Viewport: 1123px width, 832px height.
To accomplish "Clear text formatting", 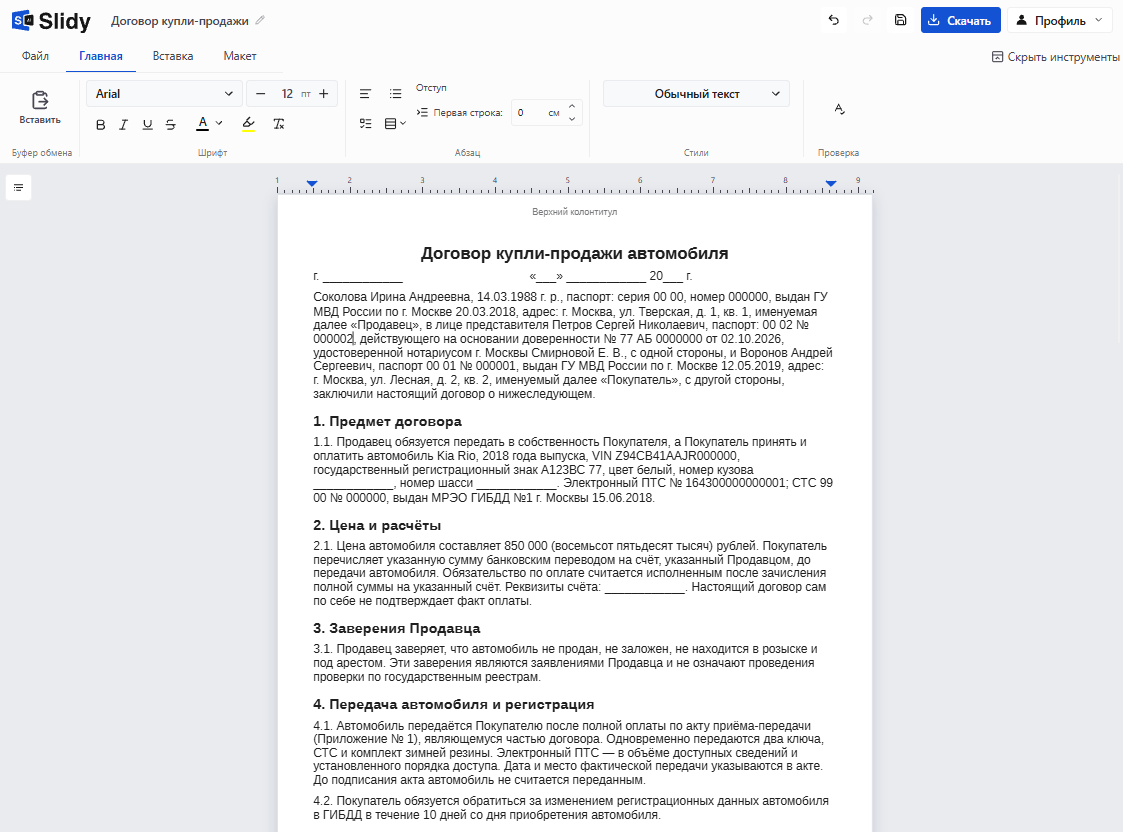I will click(279, 125).
